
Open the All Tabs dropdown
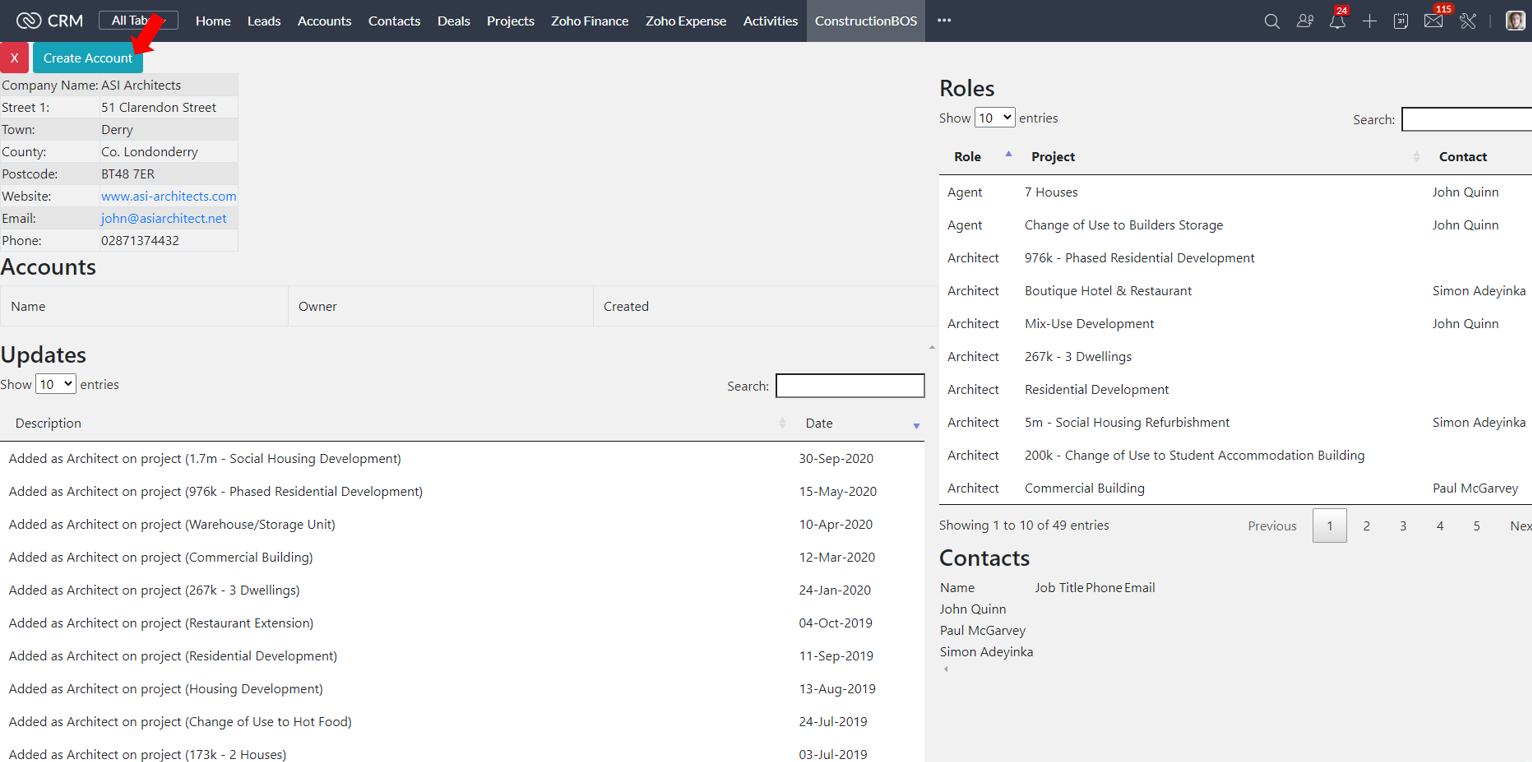pyautogui.click(x=138, y=21)
